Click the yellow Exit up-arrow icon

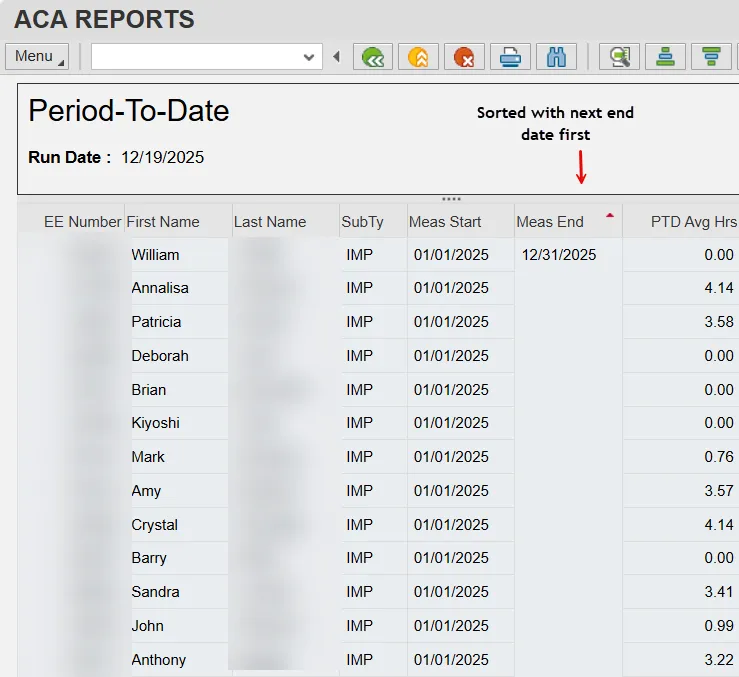[x=418, y=57]
